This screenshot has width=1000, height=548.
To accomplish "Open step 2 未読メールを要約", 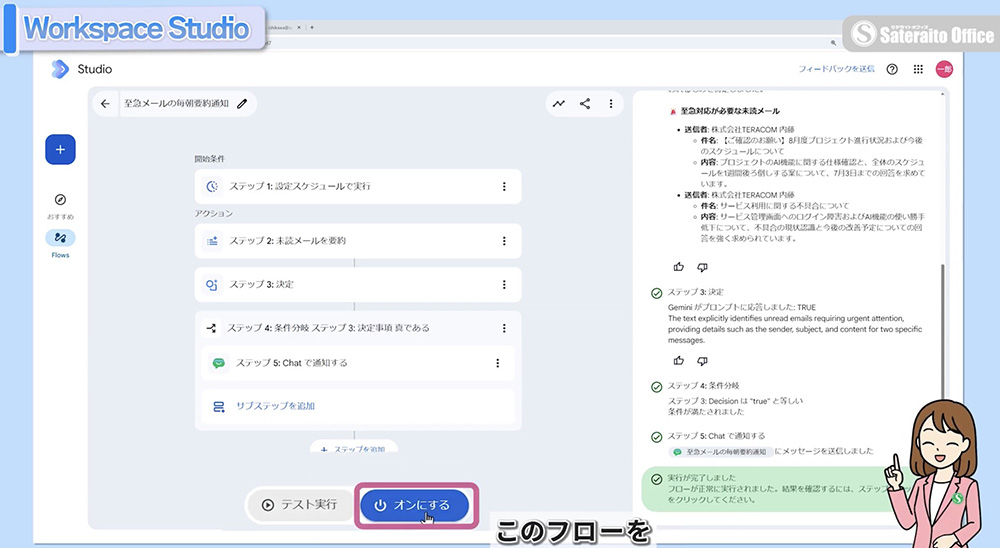I will click(358, 241).
